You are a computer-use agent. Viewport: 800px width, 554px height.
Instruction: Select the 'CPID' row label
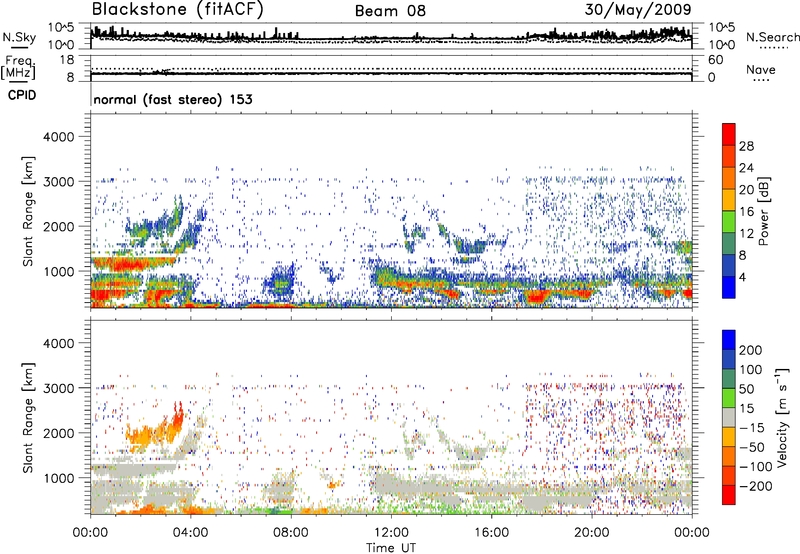pyautogui.click(x=22, y=95)
